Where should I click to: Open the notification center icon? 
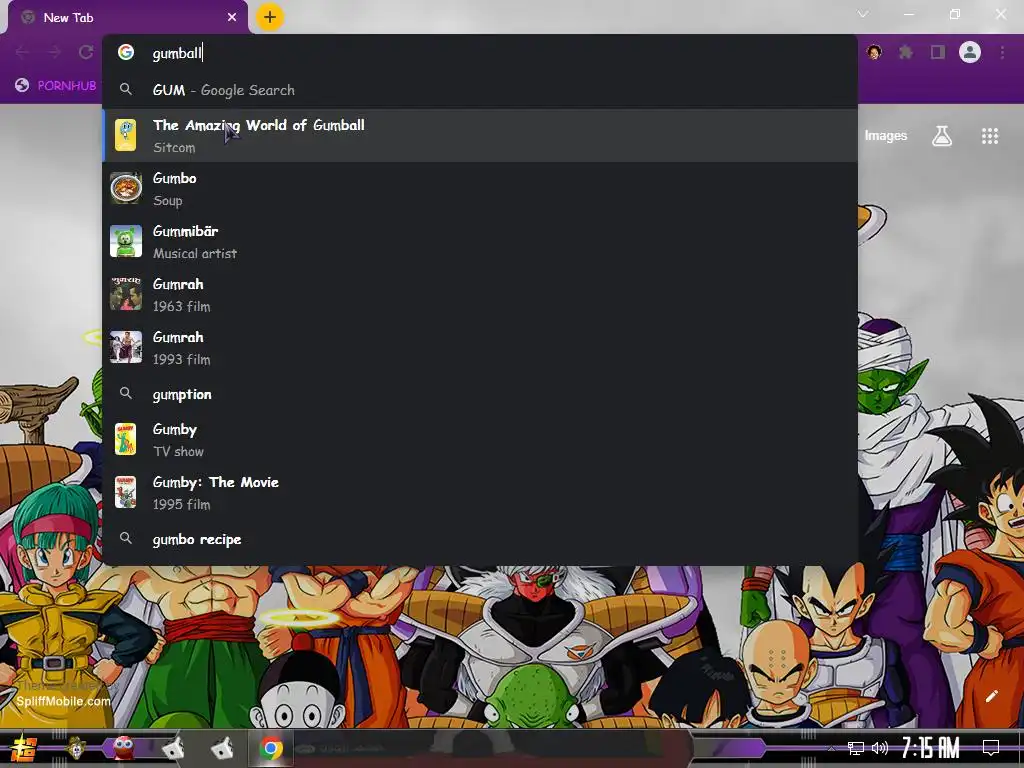[x=991, y=748]
